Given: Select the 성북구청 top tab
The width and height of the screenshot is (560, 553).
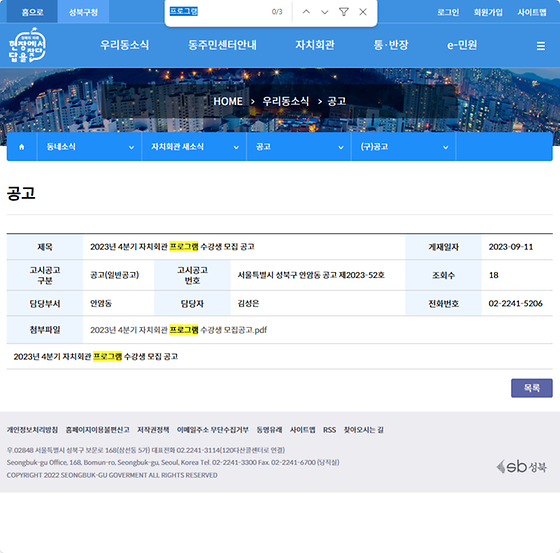Looking at the screenshot, I should (x=83, y=12).
